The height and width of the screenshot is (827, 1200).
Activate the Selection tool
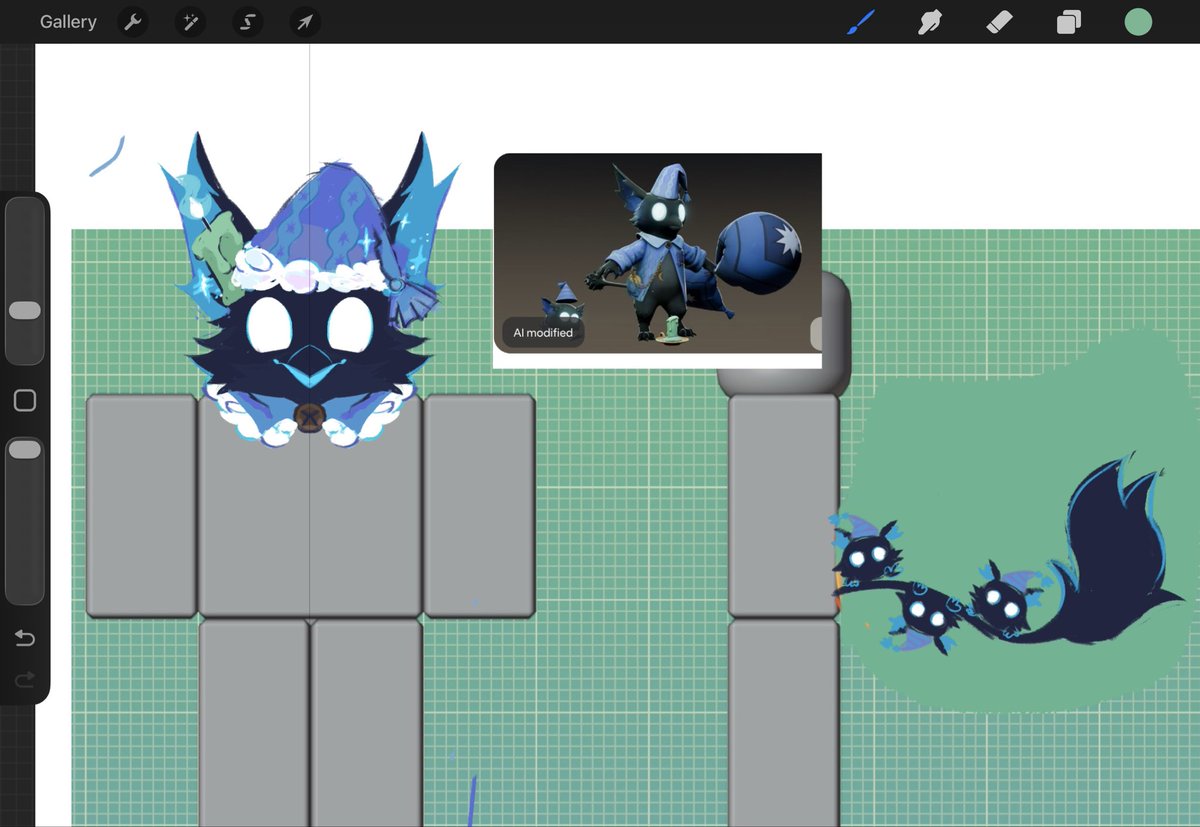point(248,22)
